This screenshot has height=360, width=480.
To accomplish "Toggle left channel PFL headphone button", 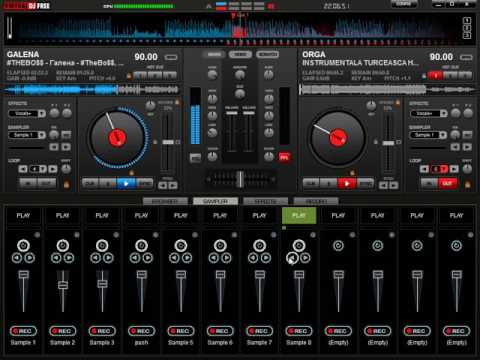I will 195,158.
